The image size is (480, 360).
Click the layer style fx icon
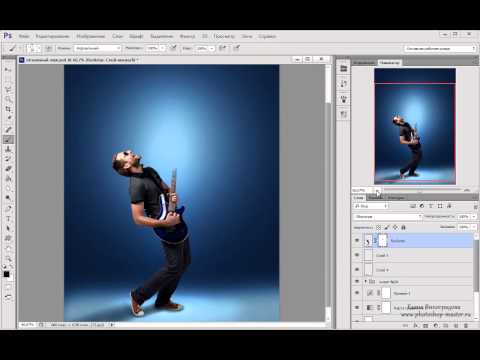416,325
